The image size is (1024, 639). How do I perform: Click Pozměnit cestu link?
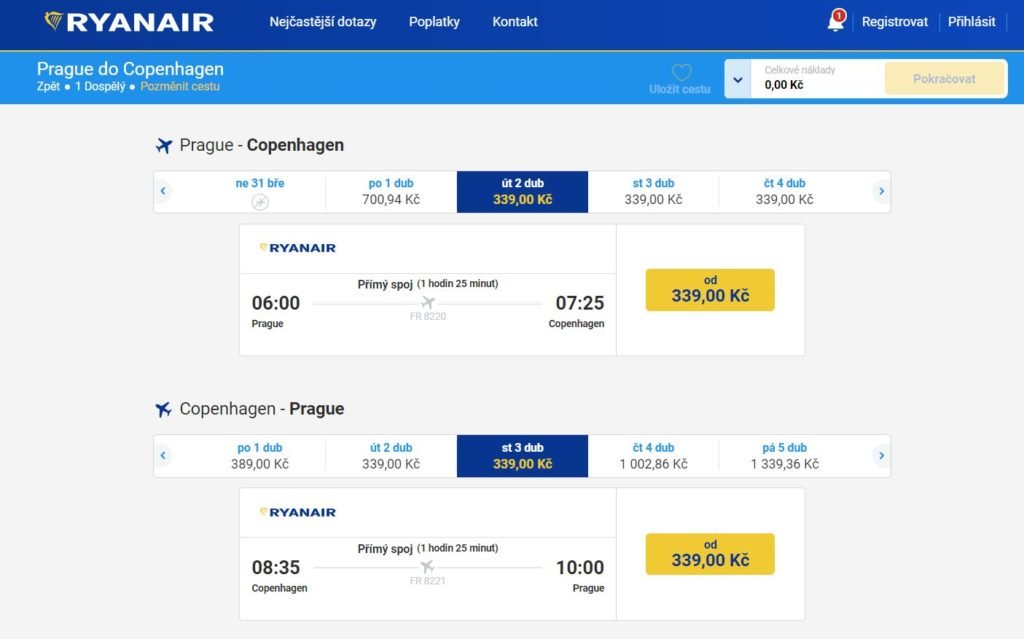(180, 87)
